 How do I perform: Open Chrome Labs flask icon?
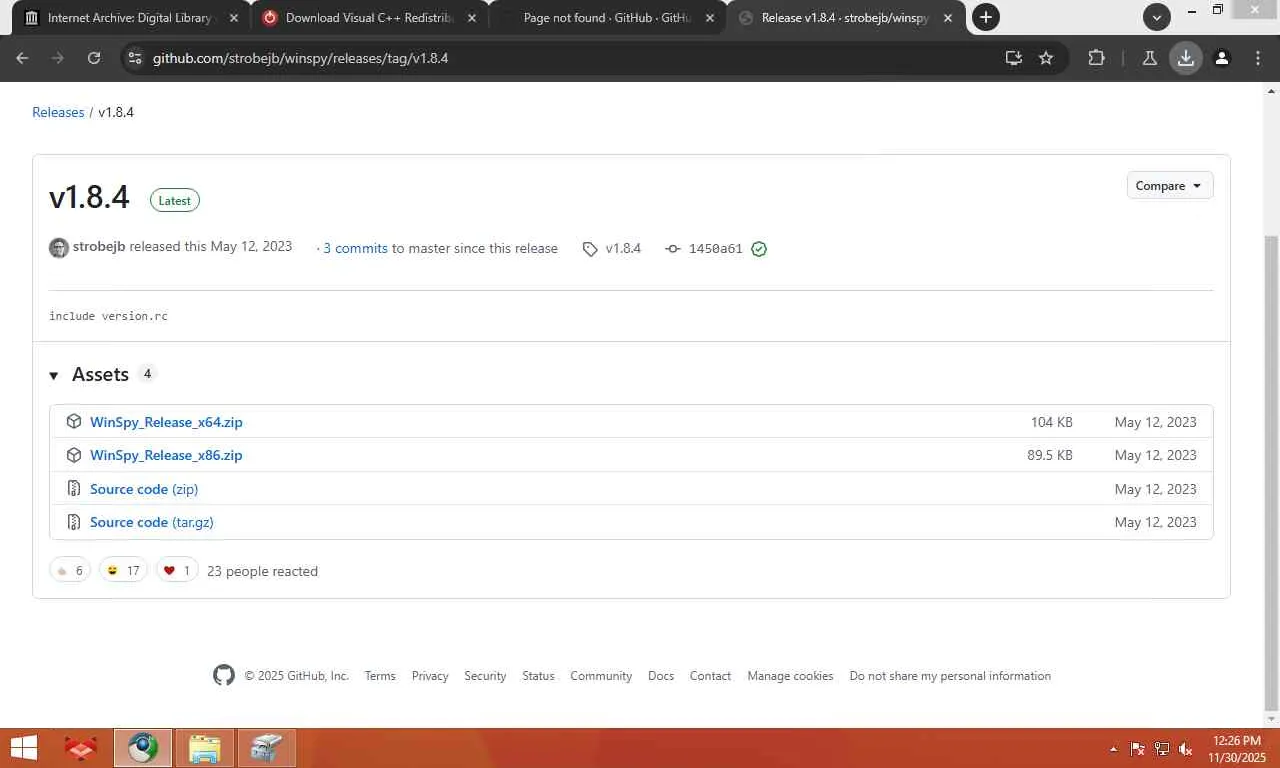1150,58
